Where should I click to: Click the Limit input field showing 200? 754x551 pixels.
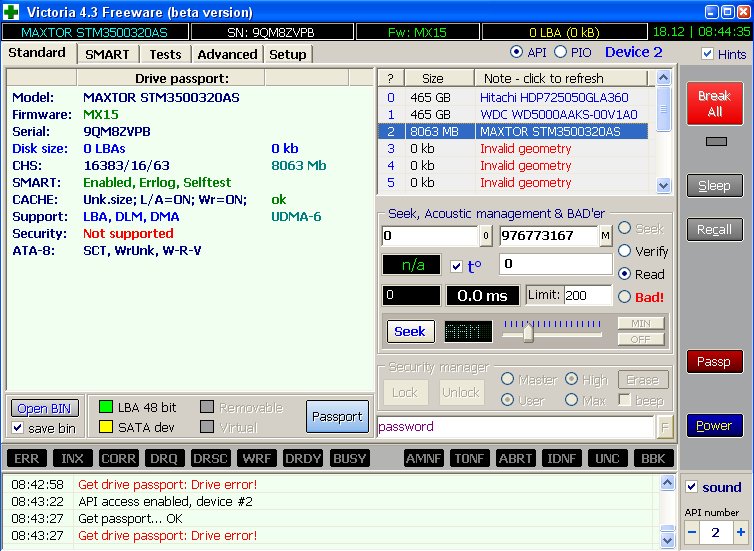(x=587, y=295)
